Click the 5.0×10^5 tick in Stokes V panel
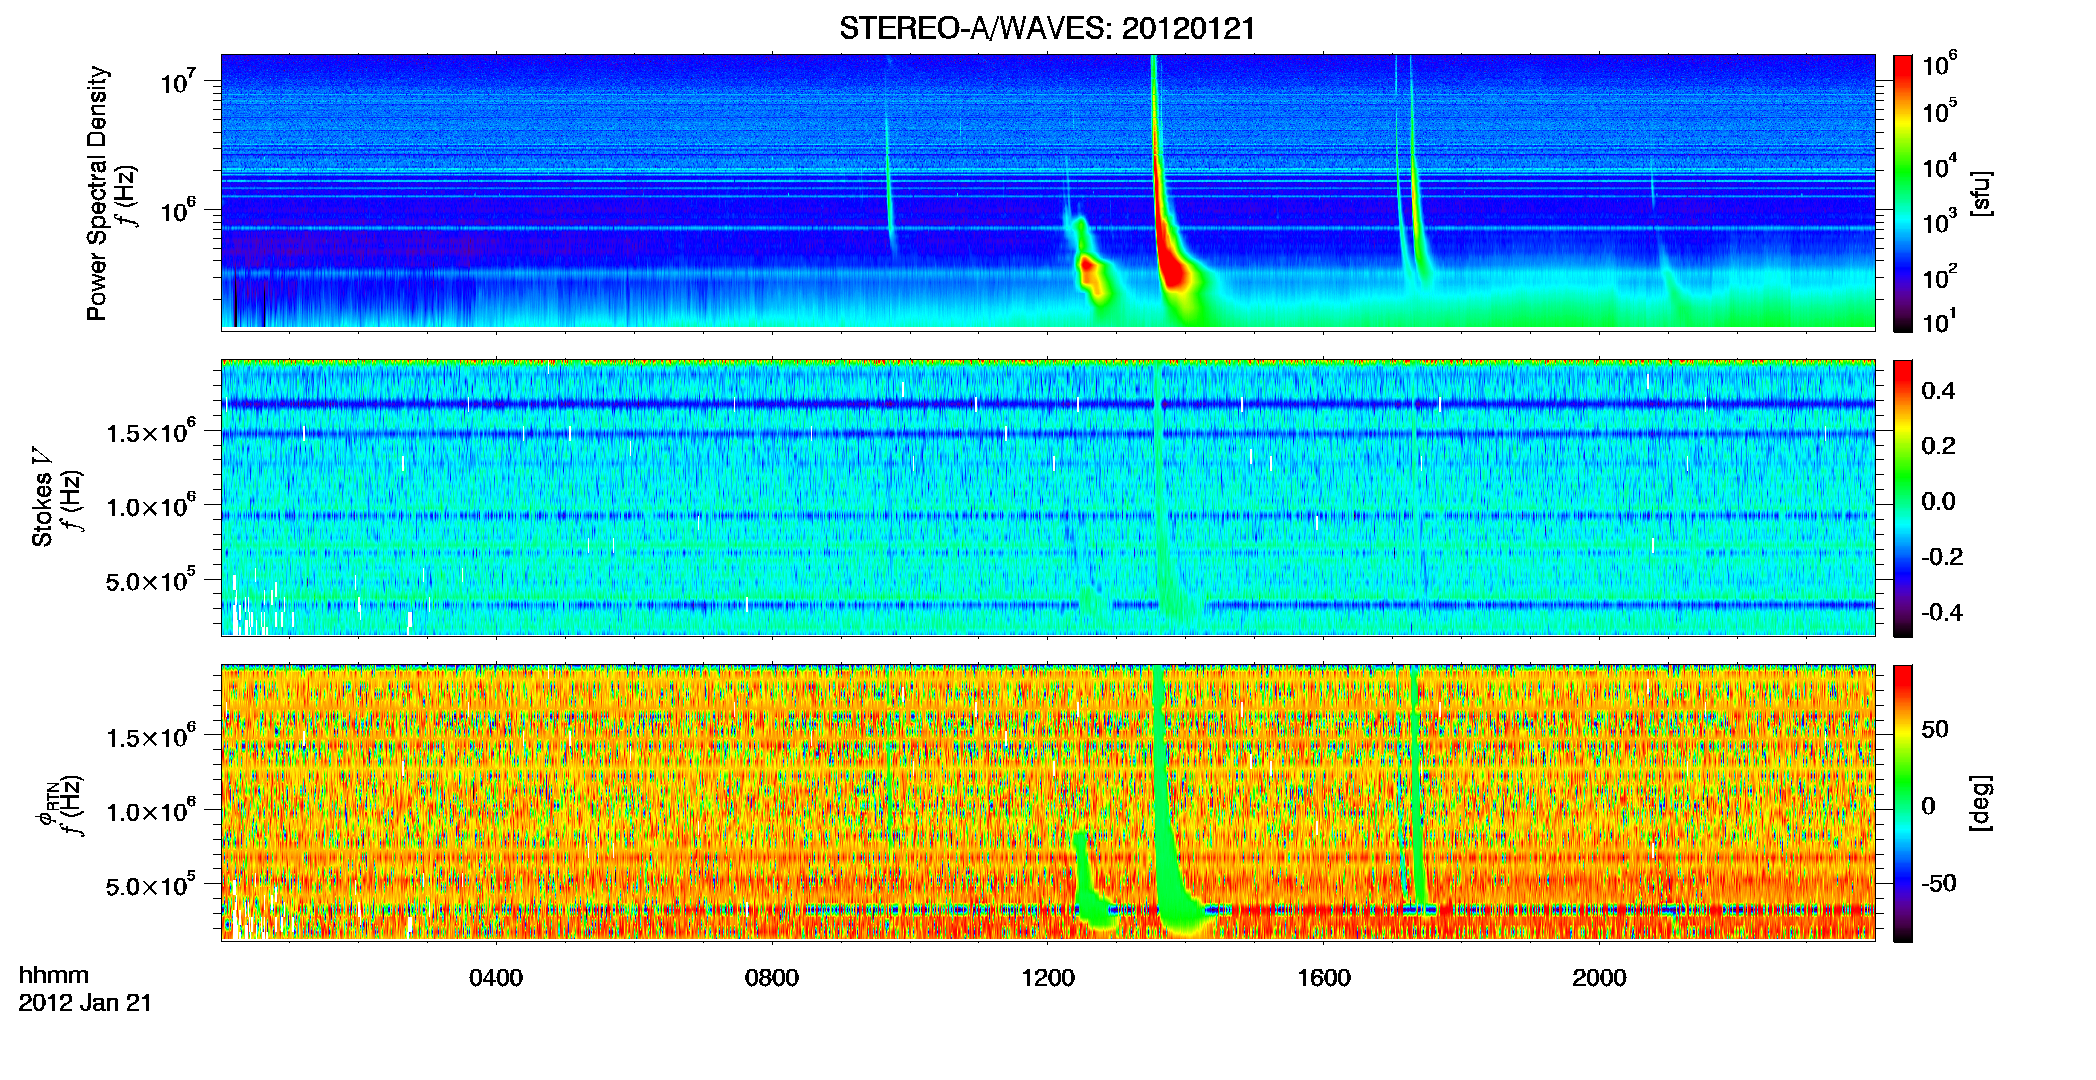Viewport: 2096px width, 1080px height. [x=152, y=580]
